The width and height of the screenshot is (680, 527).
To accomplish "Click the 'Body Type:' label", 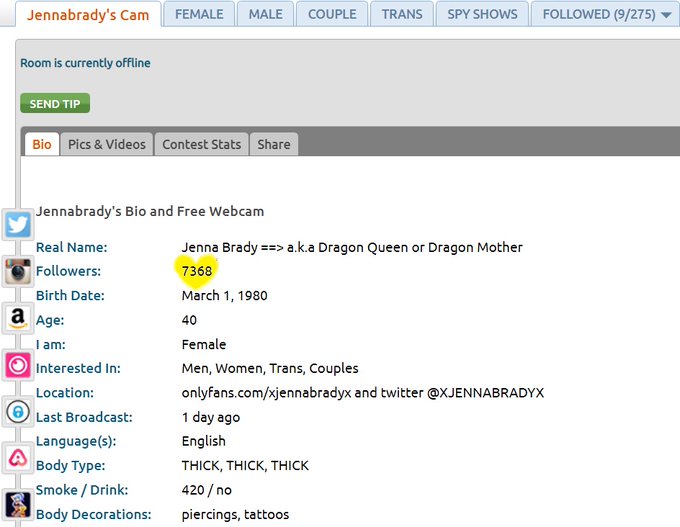I will pyautogui.click(x=71, y=465).
